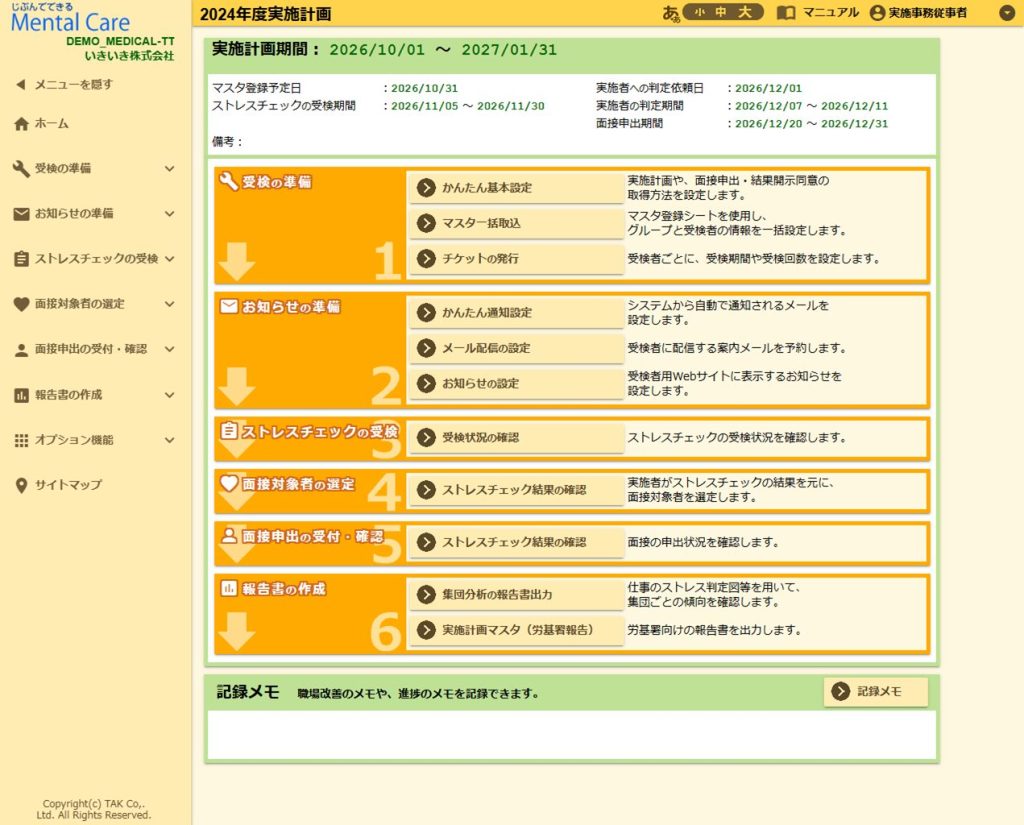Click arrow icon on チケットの発行 button
The height and width of the screenshot is (825, 1024).
426,259
